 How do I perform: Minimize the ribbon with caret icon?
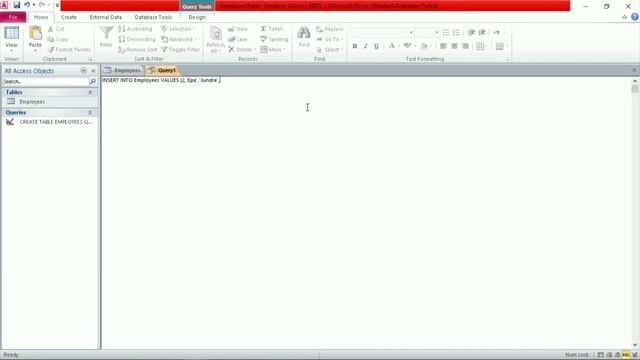coord(624,17)
